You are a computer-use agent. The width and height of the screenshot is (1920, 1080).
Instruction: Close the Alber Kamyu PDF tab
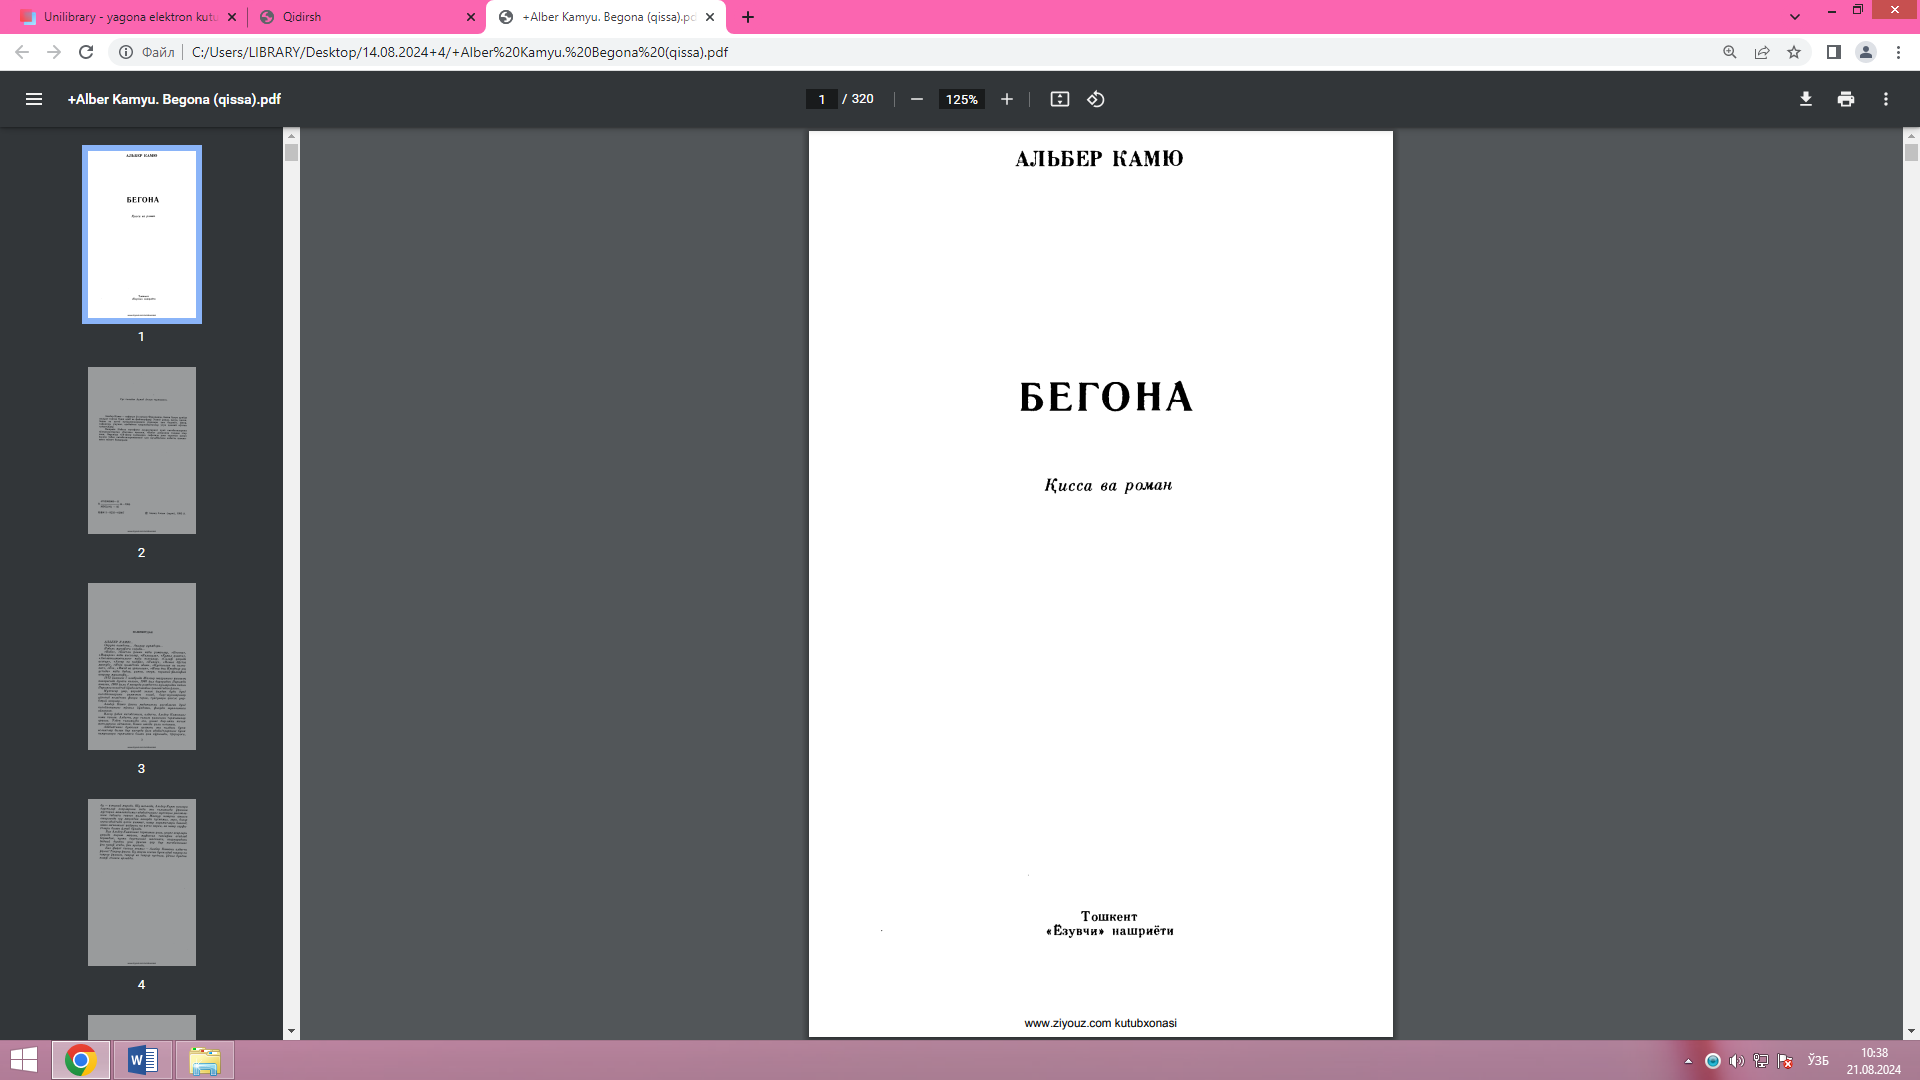[x=710, y=17]
